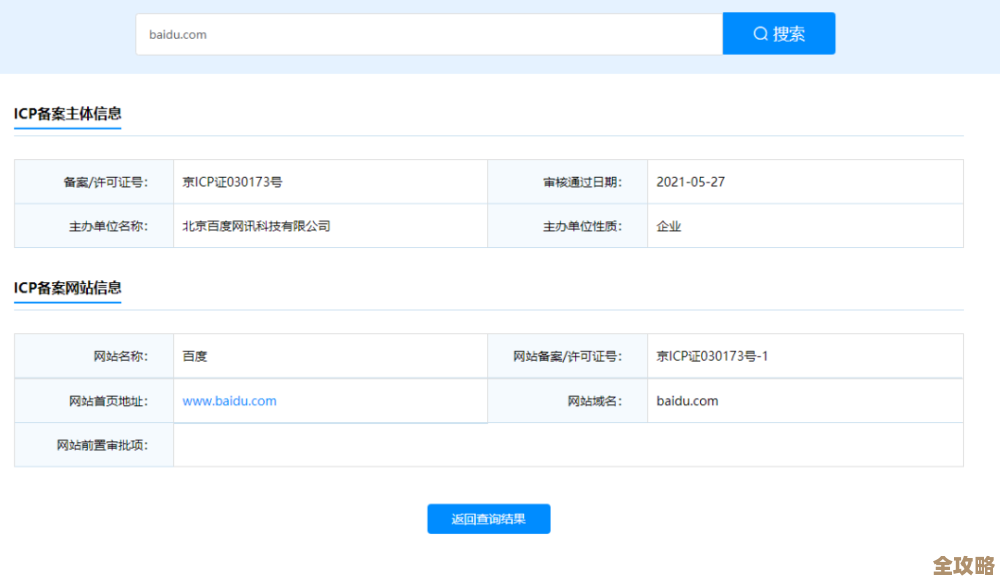
Task: Click the 网站名称 value 百度
Action: pos(194,355)
